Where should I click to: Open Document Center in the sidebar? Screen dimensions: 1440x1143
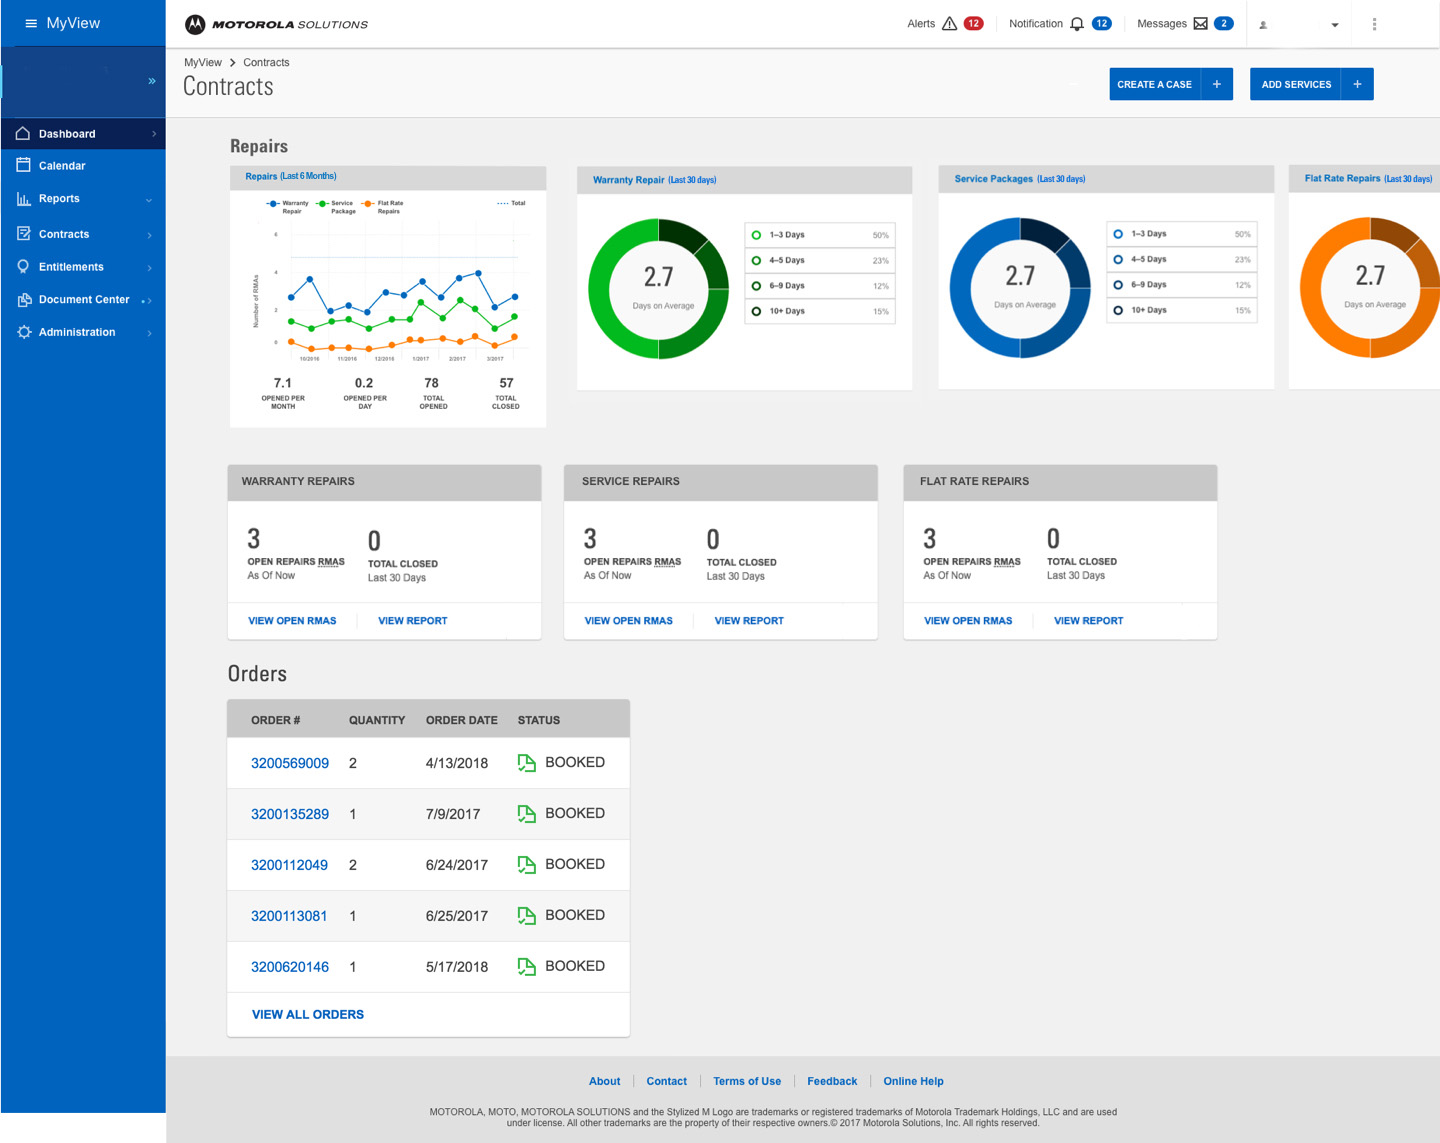pos(84,300)
